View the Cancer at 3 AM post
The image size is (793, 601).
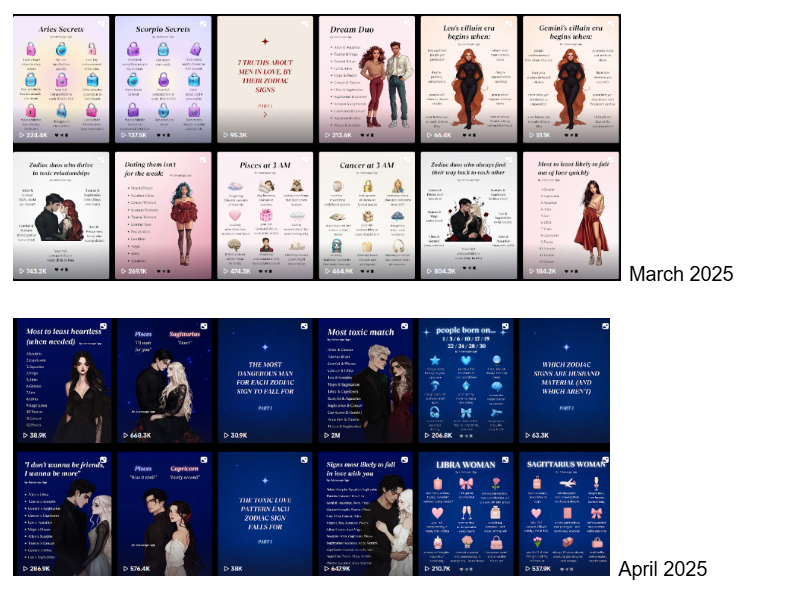365,215
